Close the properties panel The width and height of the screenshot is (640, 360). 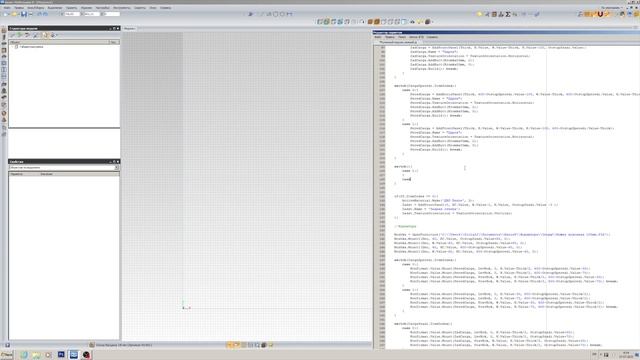pyautogui.click(x=118, y=162)
